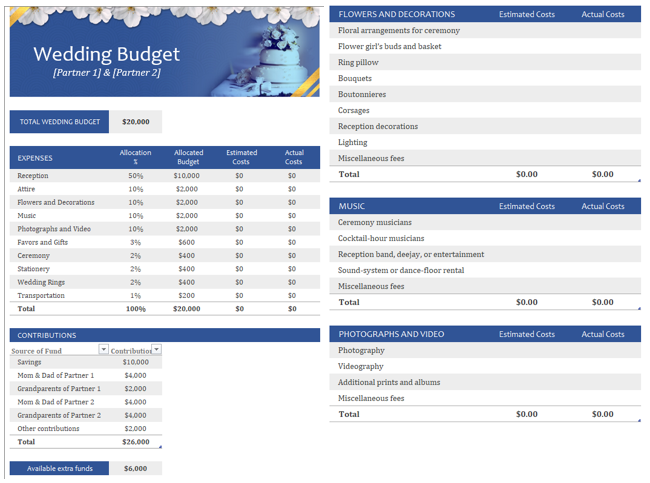
Task: Click the $200 Transportation allocated budget
Action: click(187, 295)
